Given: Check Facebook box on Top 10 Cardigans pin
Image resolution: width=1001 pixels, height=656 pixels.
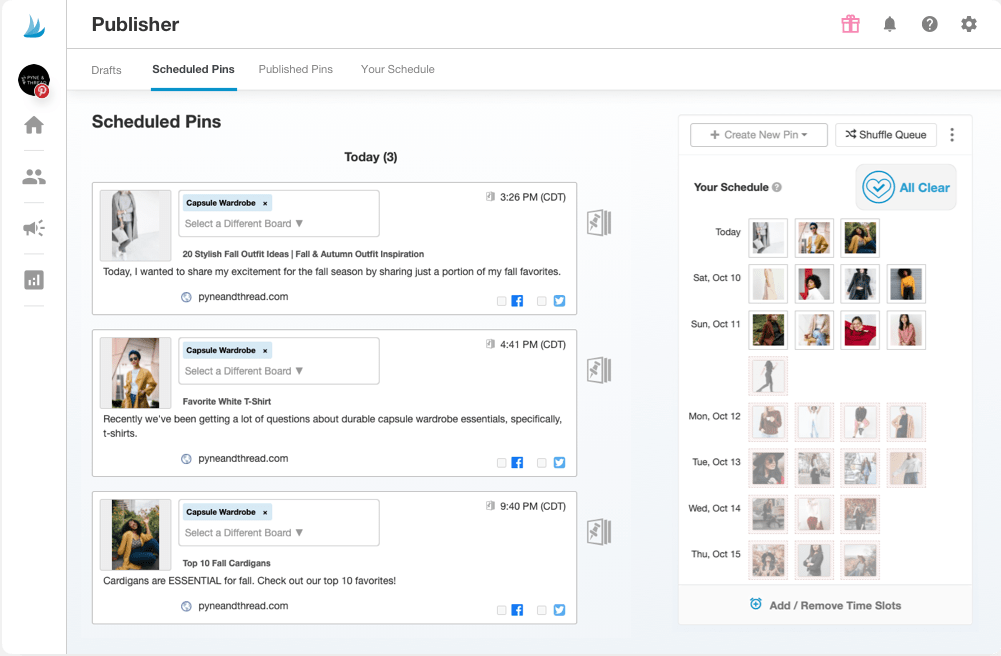Looking at the screenshot, I should tap(502, 610).
